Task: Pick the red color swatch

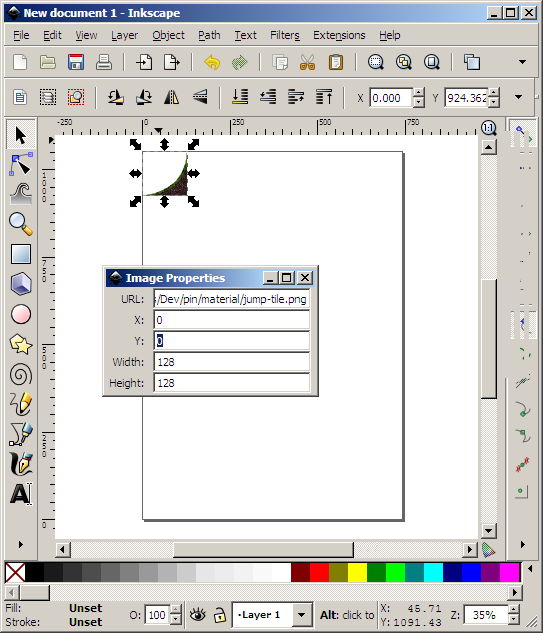Action: point(319,572)
